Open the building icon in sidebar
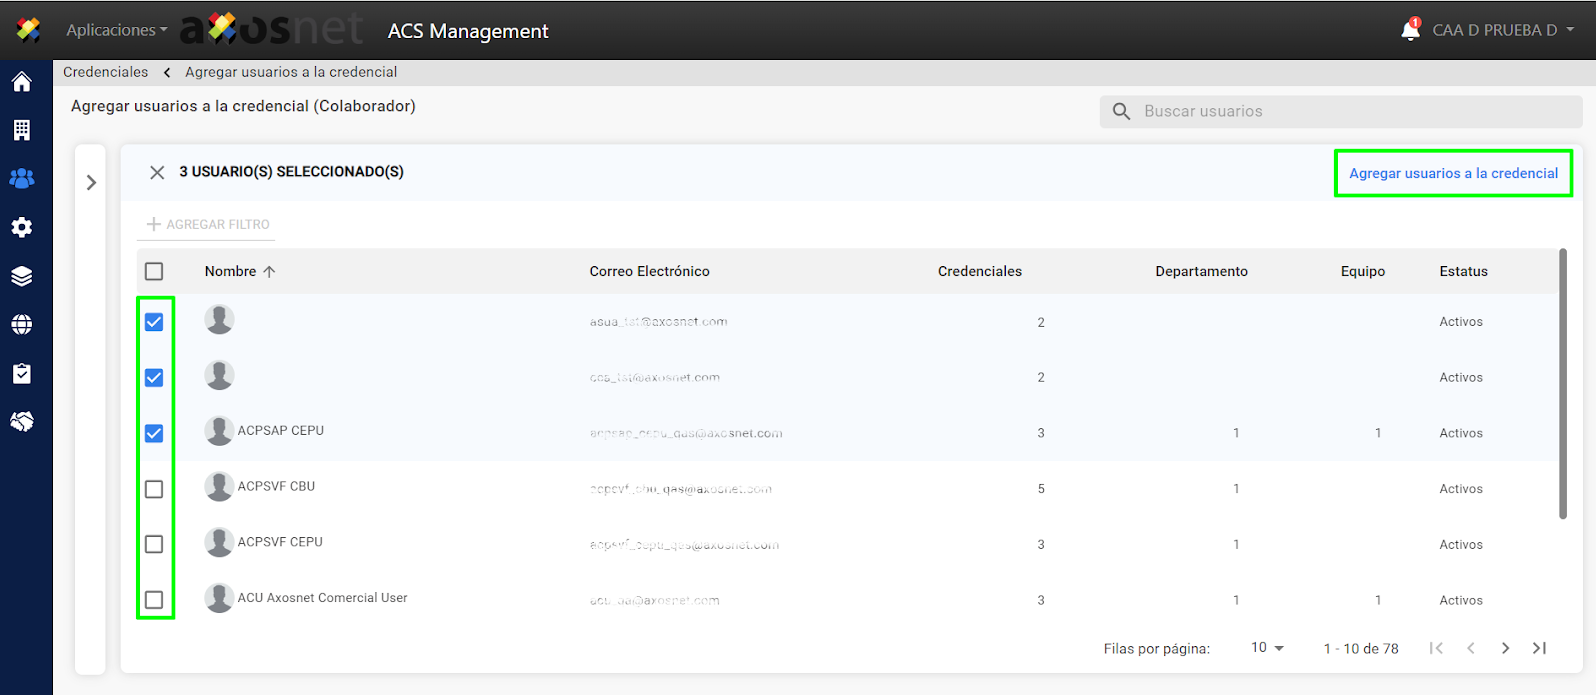 pos(22,130)
